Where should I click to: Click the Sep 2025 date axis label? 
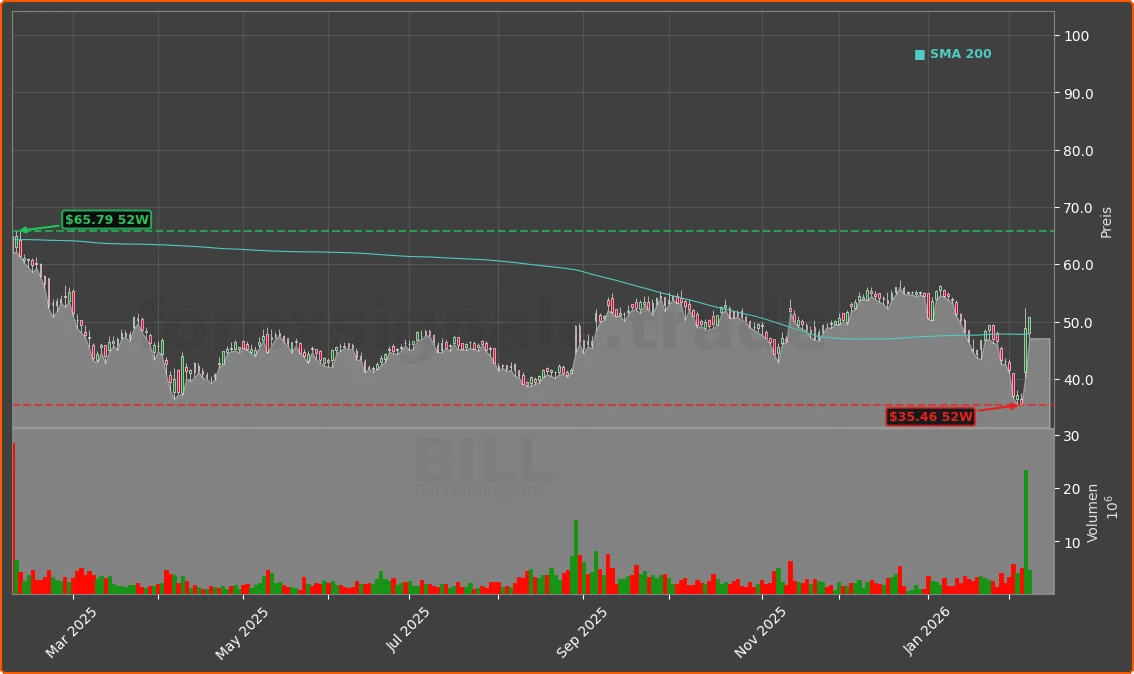tap(581, 633)
